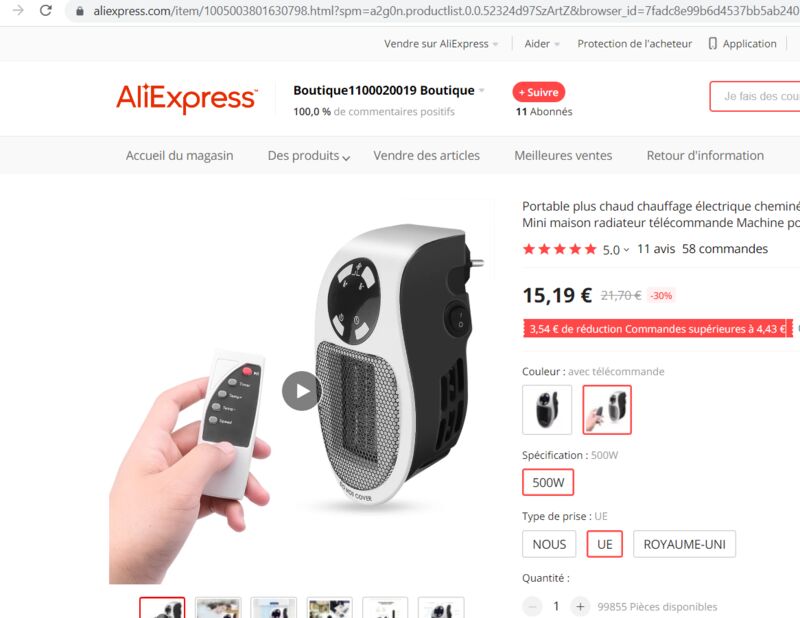Viewport: 800px width, 618px height.
Task: Choose the ROYAUME-UNI plug type
Action: (x=684, y=544)
